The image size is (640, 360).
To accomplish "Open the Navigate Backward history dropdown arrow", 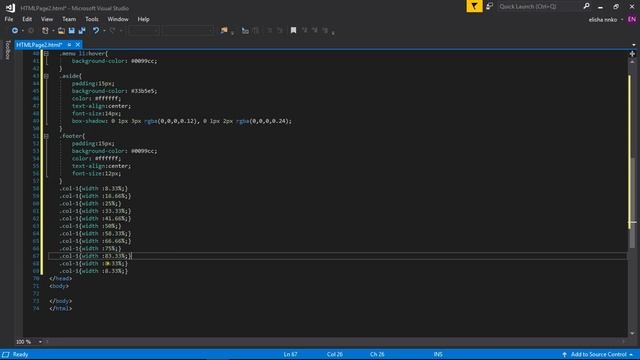I will point(22,31).
